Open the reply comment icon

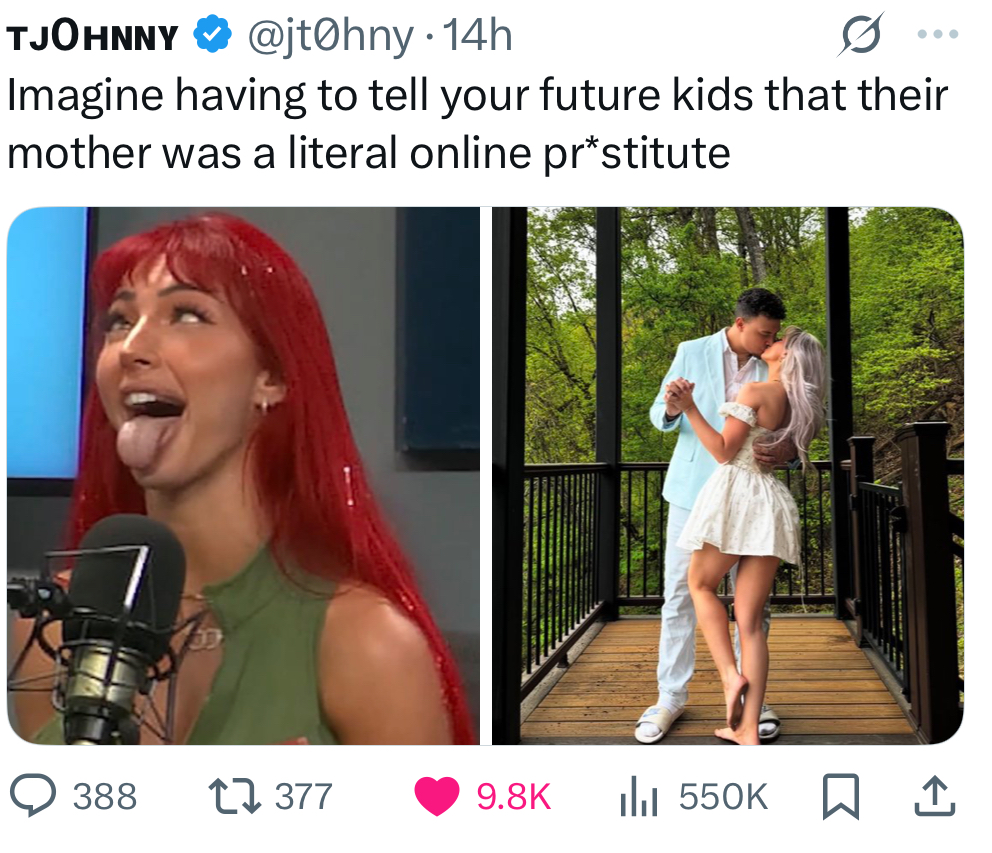[x=34, y=795]
